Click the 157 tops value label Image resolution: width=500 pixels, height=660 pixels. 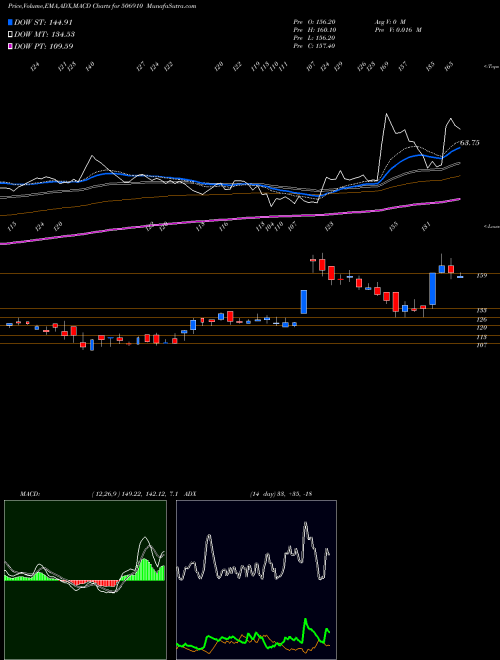403,66
